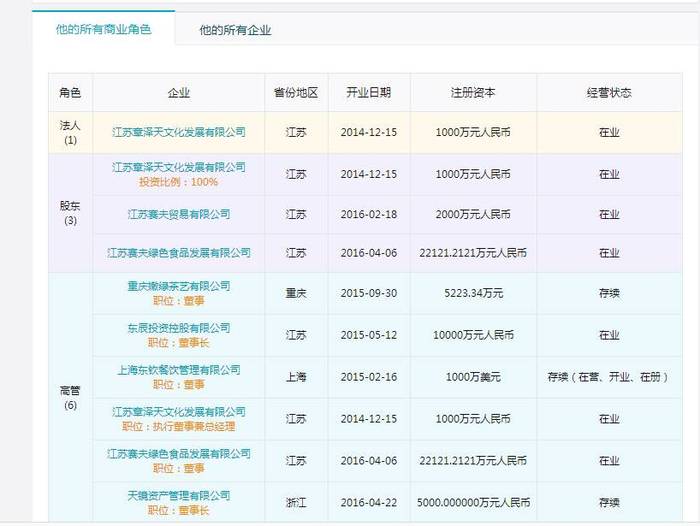Open the 重庆嫩绿茶艺有限公司 company link

click(179, 286)
